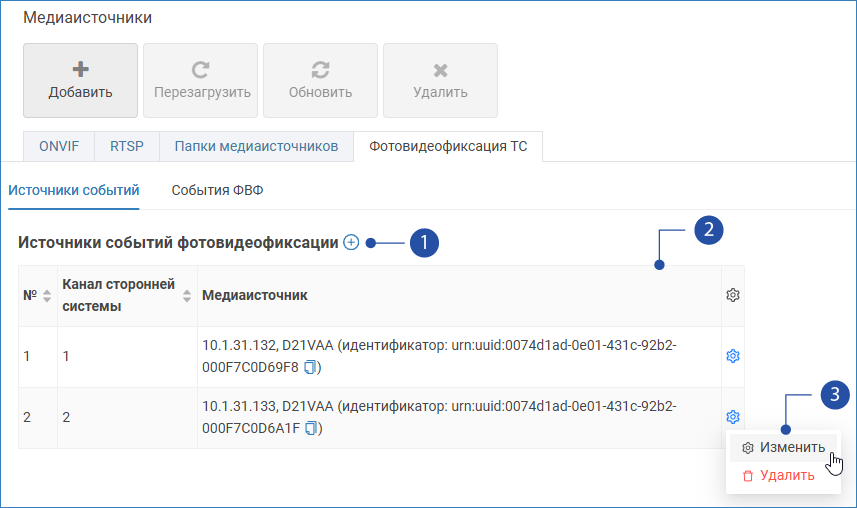Copy identifier of 10.1.31.133 source

[313, 428]
